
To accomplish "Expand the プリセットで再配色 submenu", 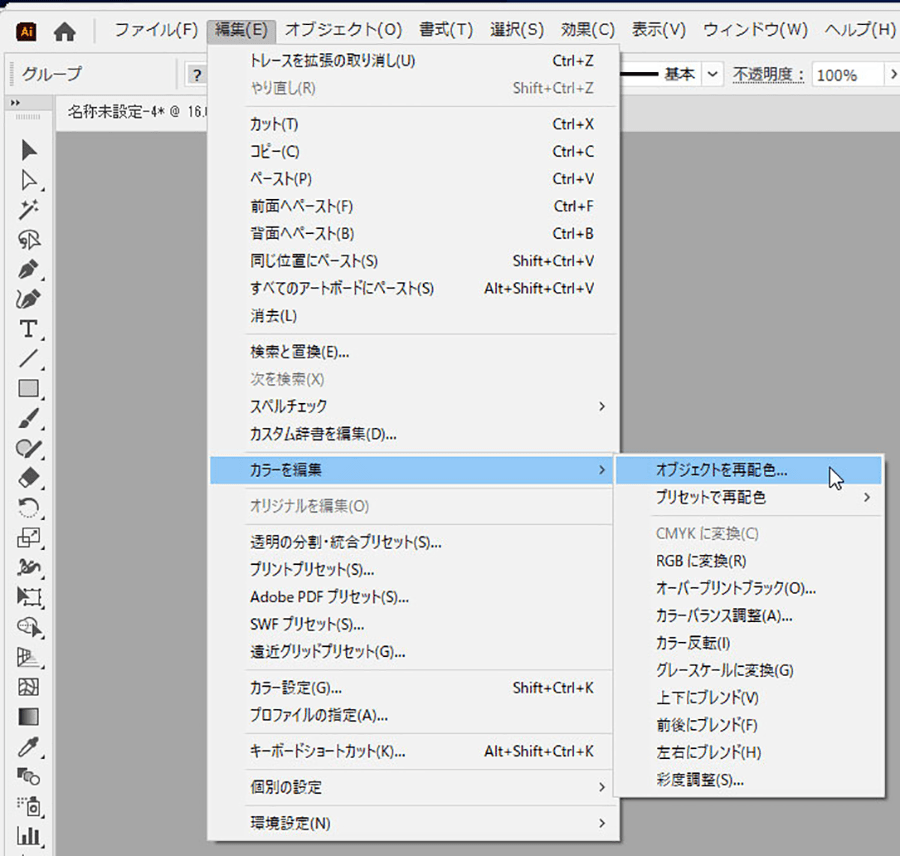I will 866,497.
